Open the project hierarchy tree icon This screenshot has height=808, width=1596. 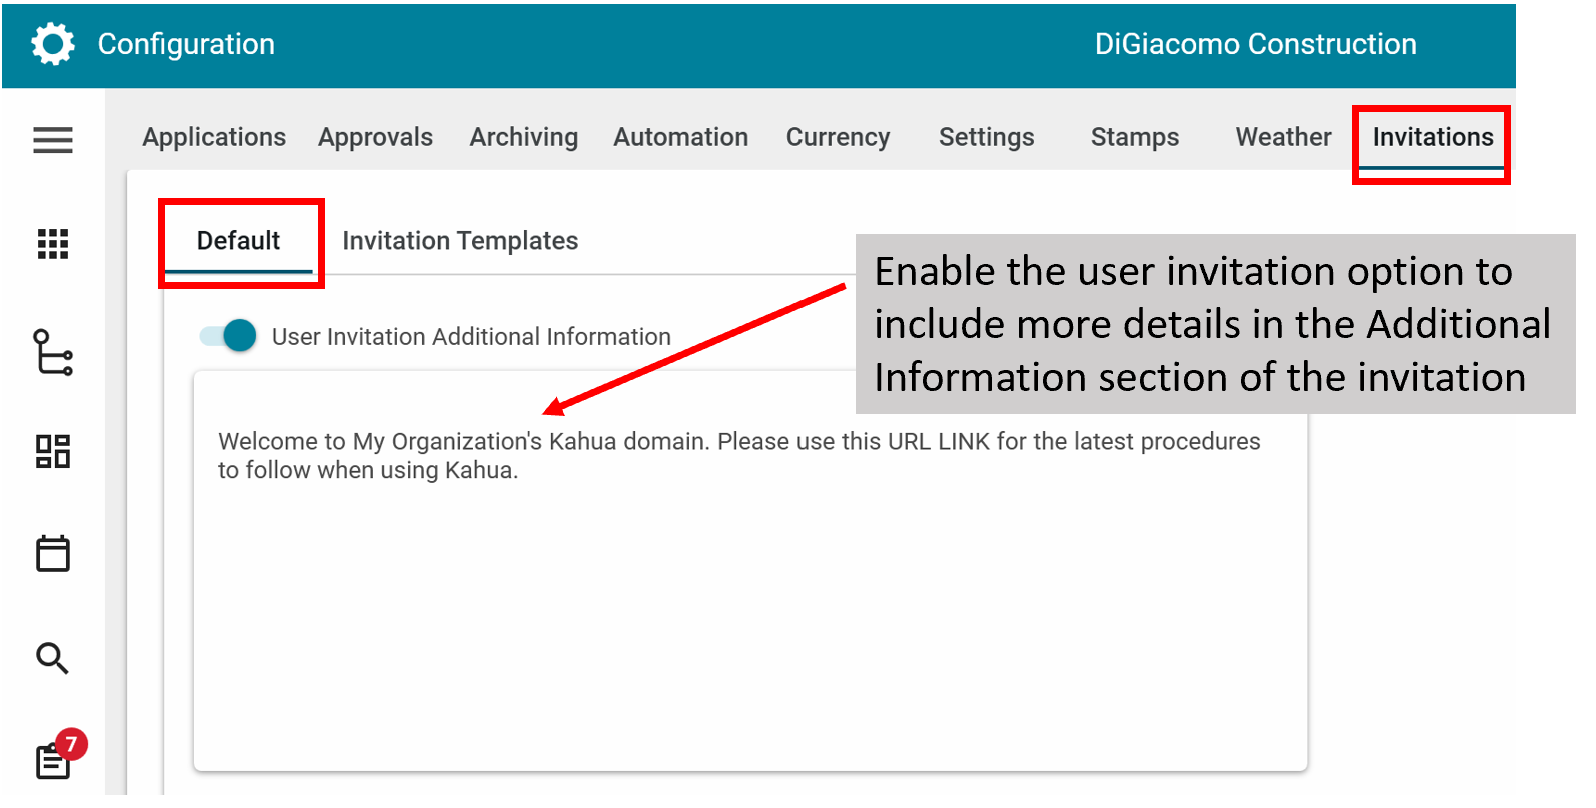(52, 352)
